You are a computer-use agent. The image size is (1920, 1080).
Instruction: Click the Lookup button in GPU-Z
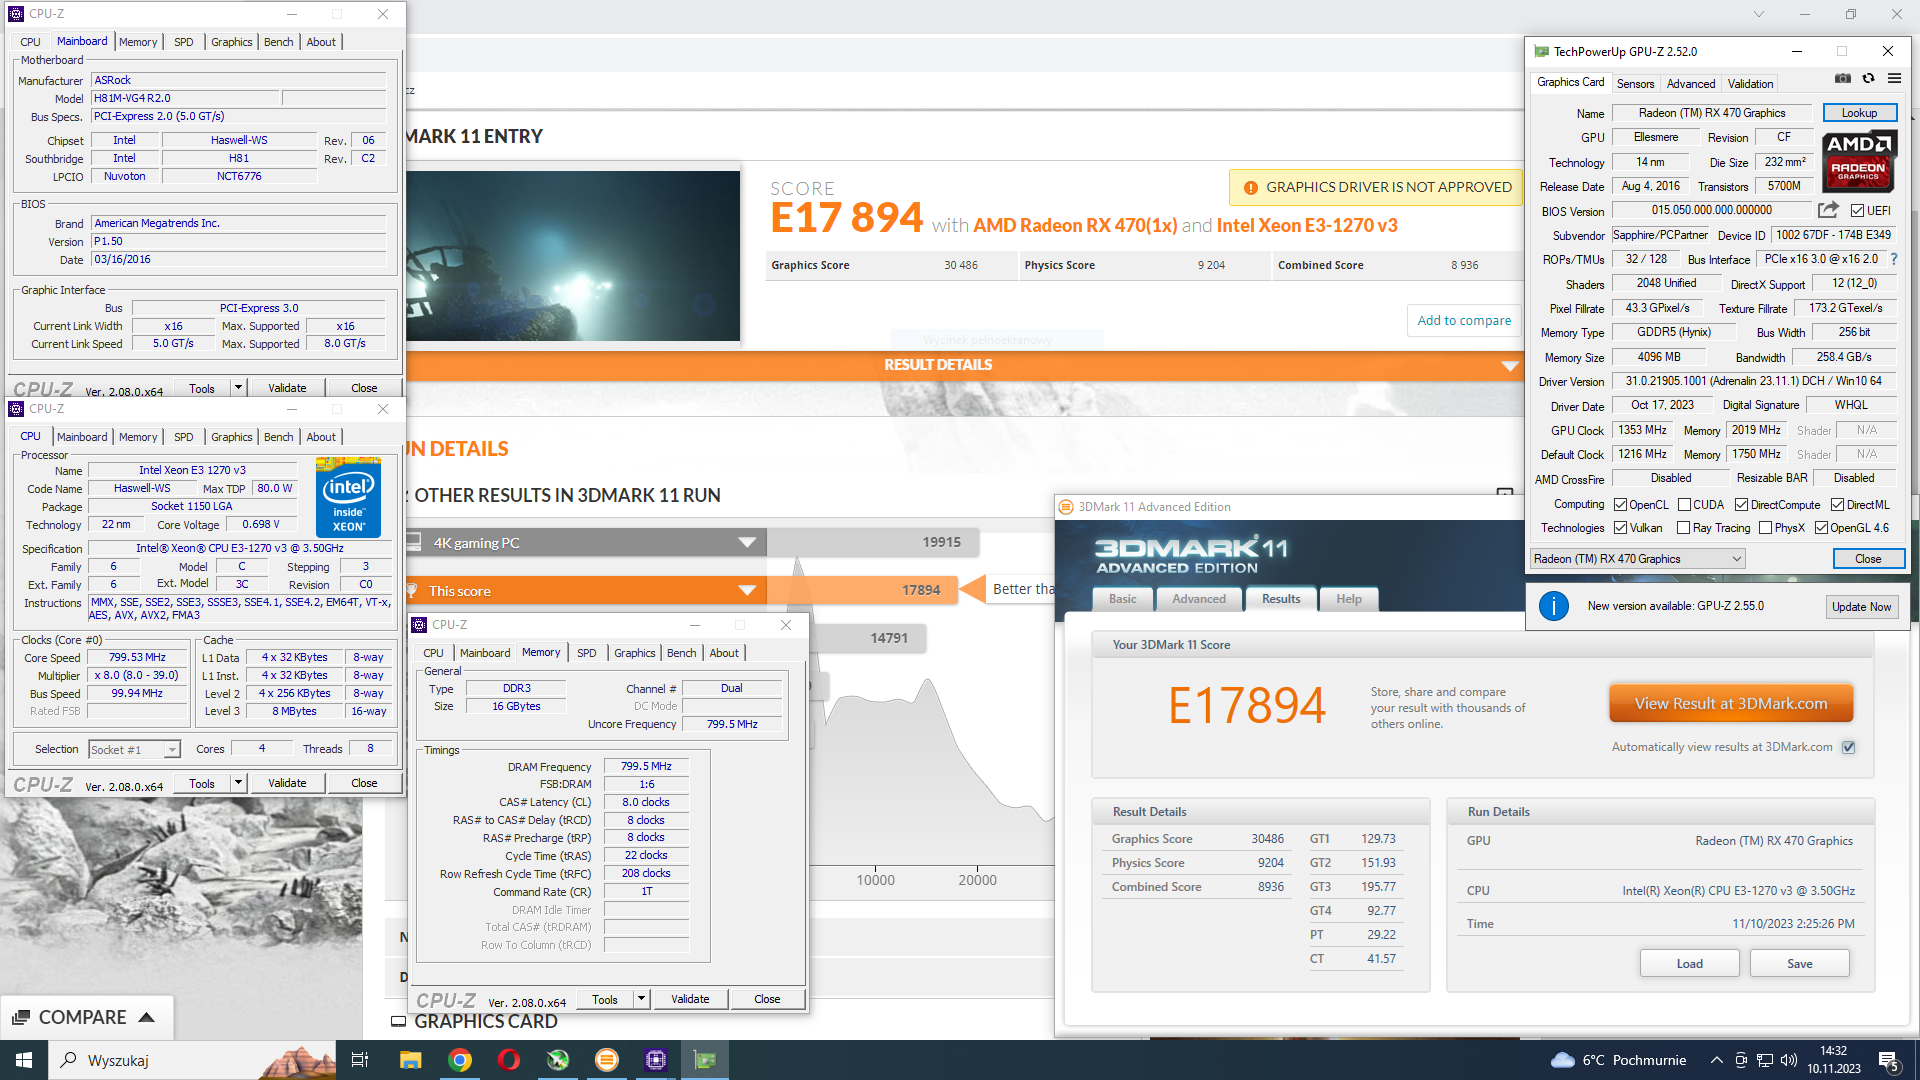click(x=1859, y=113)
